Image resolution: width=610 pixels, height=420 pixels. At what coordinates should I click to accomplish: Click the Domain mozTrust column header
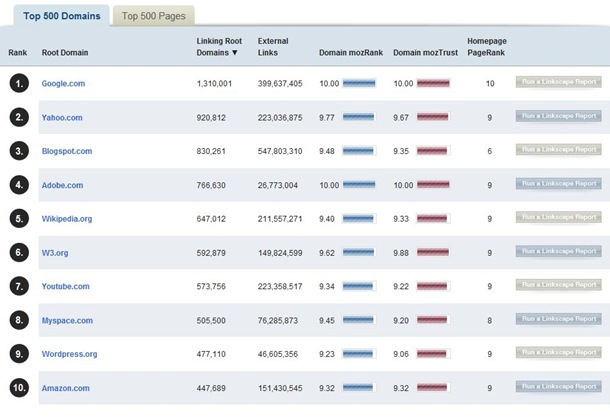[x=425, y=52]
